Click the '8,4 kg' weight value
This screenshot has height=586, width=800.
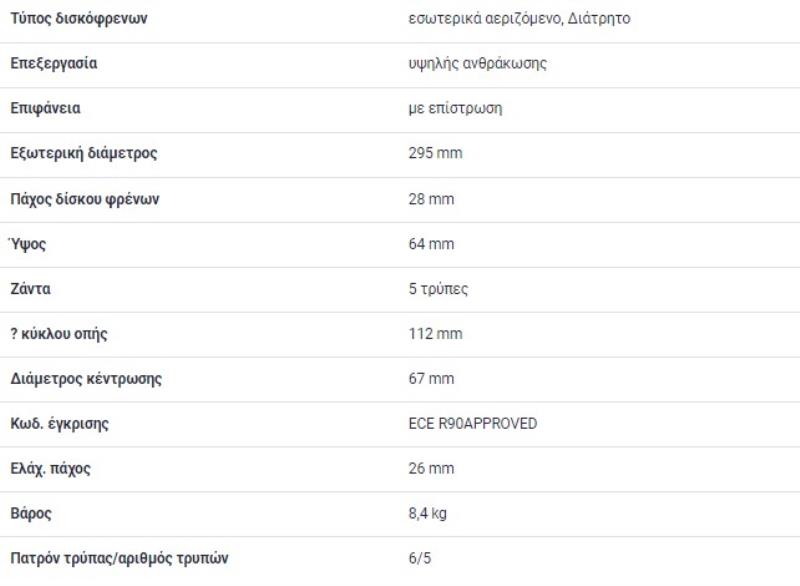click(x=428, y=514)
